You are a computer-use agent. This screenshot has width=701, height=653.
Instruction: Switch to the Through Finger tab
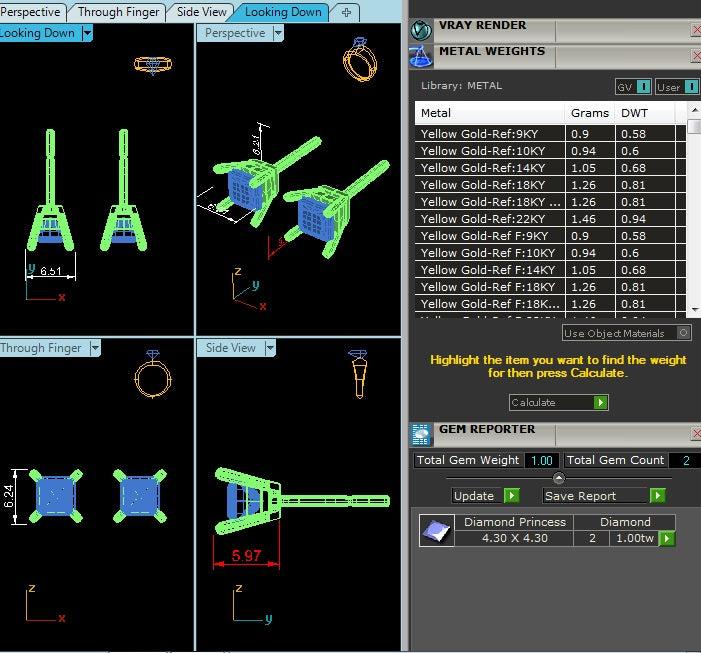click(x=118, y=12)
